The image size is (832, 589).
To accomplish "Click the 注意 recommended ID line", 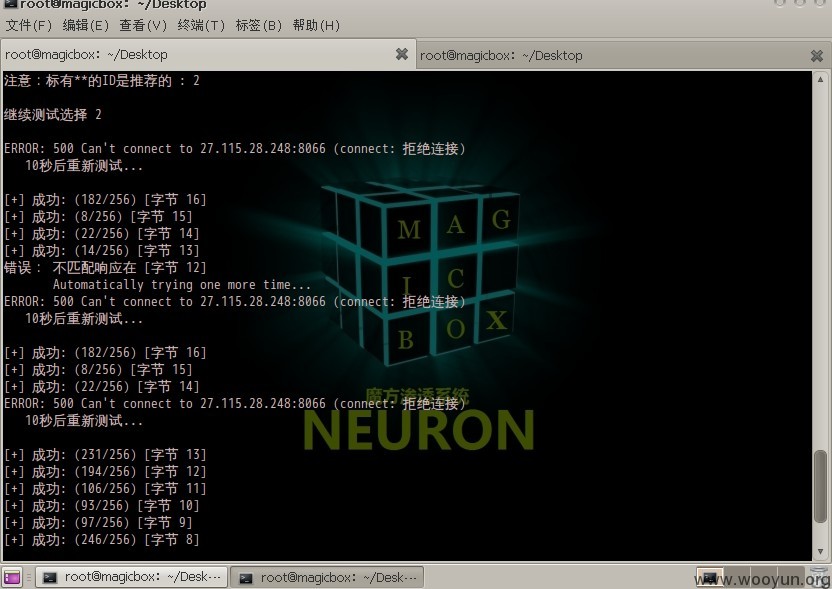I will point(102,81).
